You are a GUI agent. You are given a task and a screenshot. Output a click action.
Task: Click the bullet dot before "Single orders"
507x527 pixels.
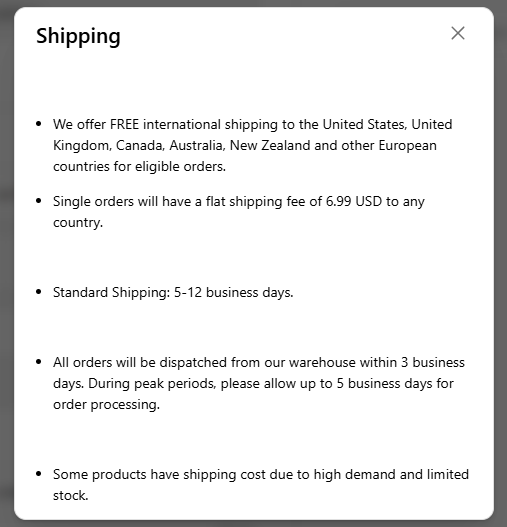tap(39, 201)
